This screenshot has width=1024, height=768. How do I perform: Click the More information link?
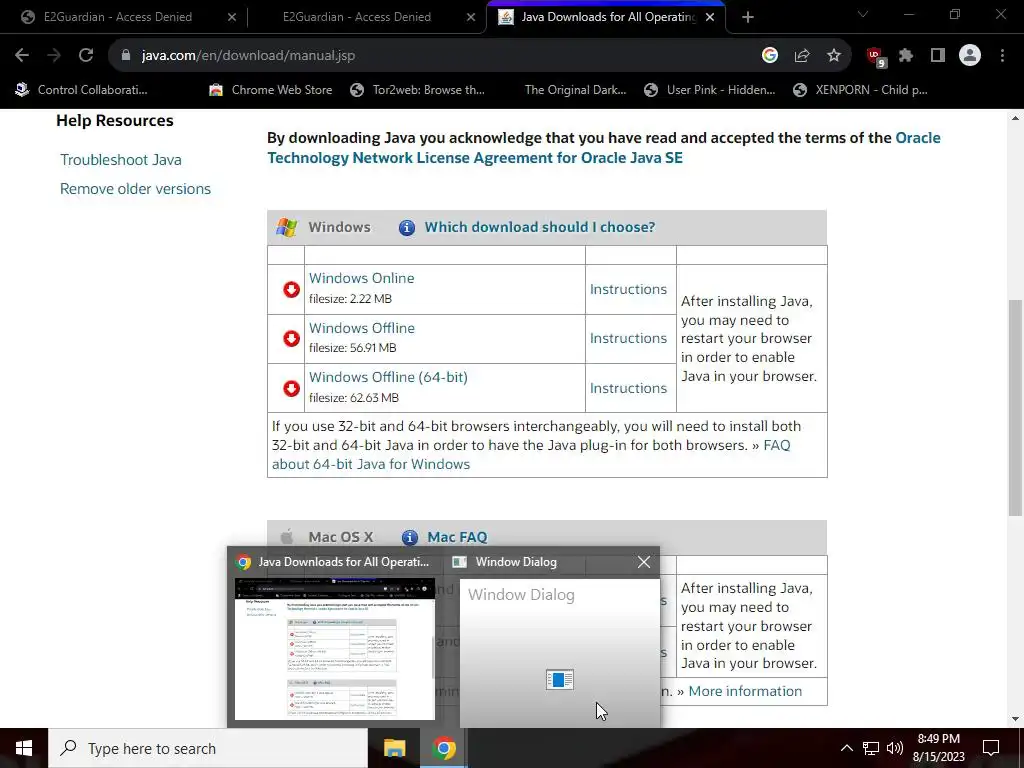(745, 692)
